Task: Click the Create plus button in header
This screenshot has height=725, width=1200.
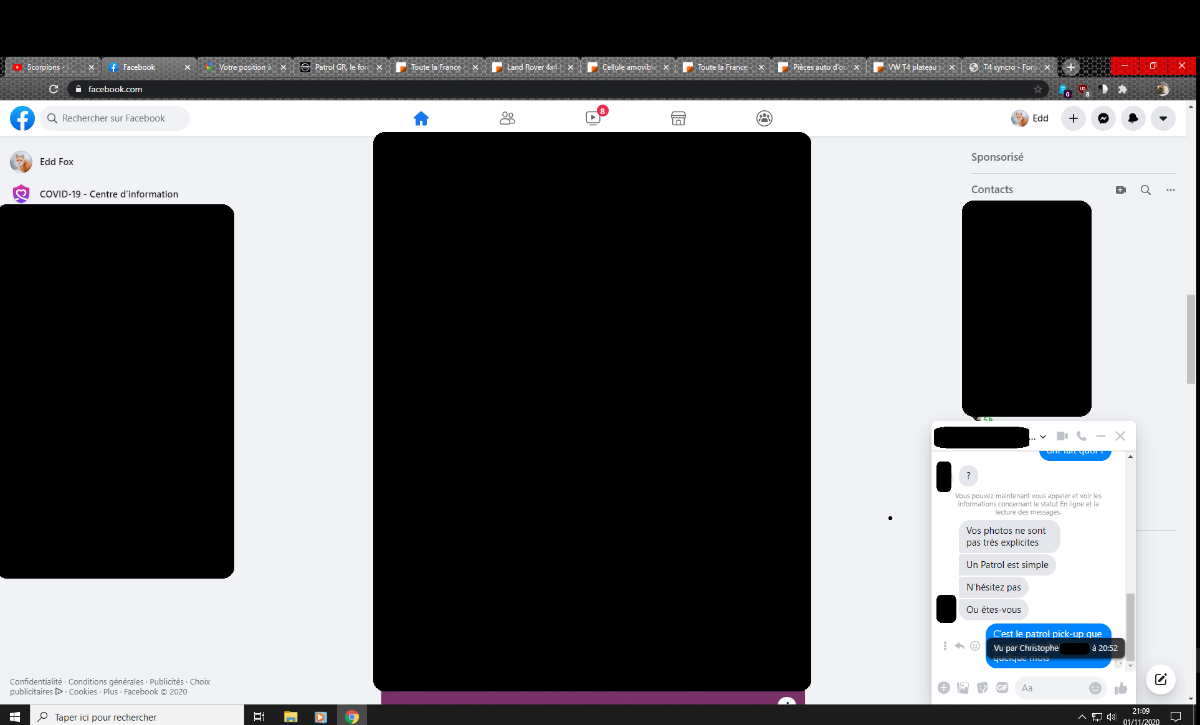Action: [1073, 118]
